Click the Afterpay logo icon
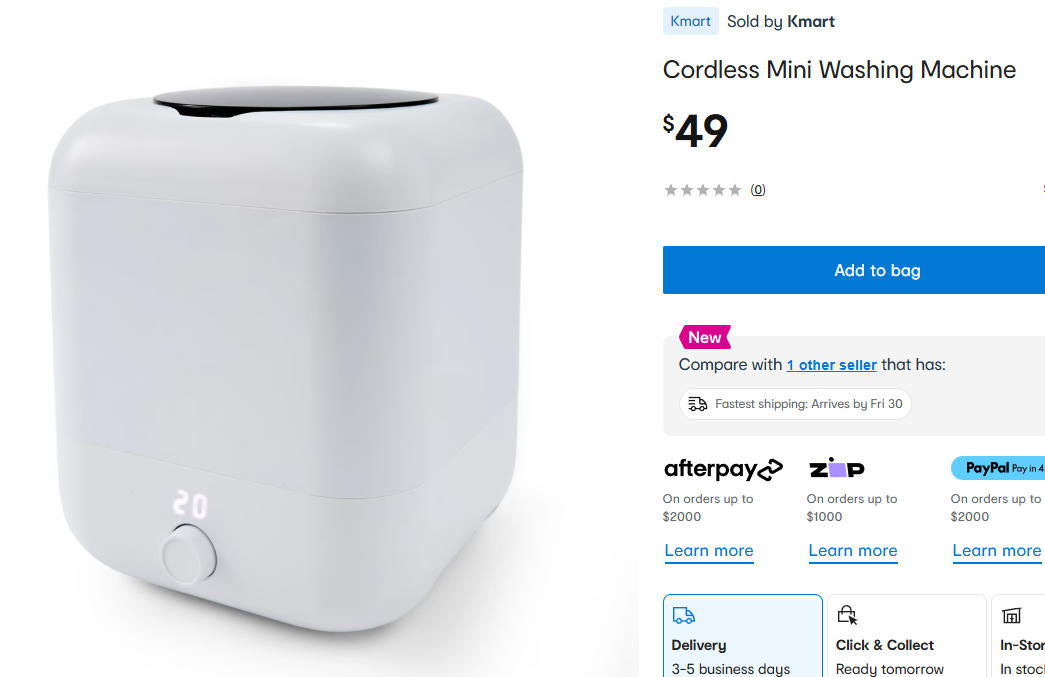The width and height of the screenshot is (1045, 677). tap(723, 469)
